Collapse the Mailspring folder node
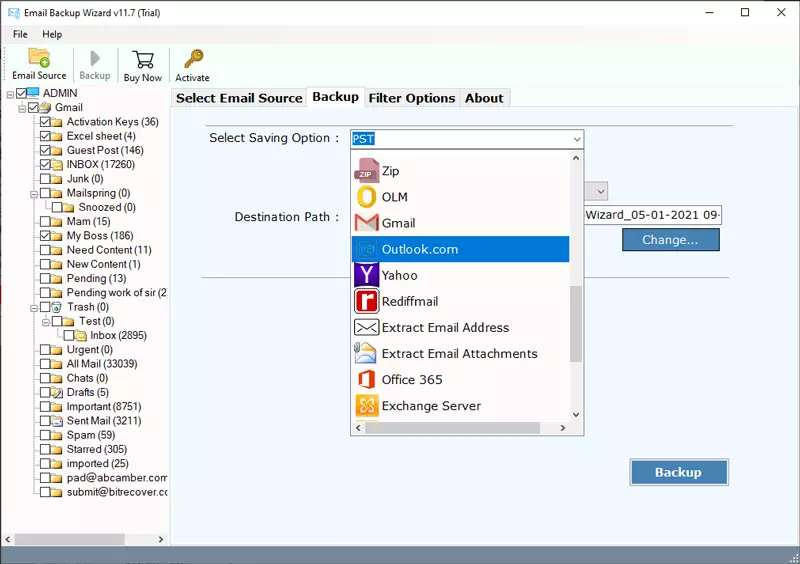The image size is (800, 564). (34, 194)
